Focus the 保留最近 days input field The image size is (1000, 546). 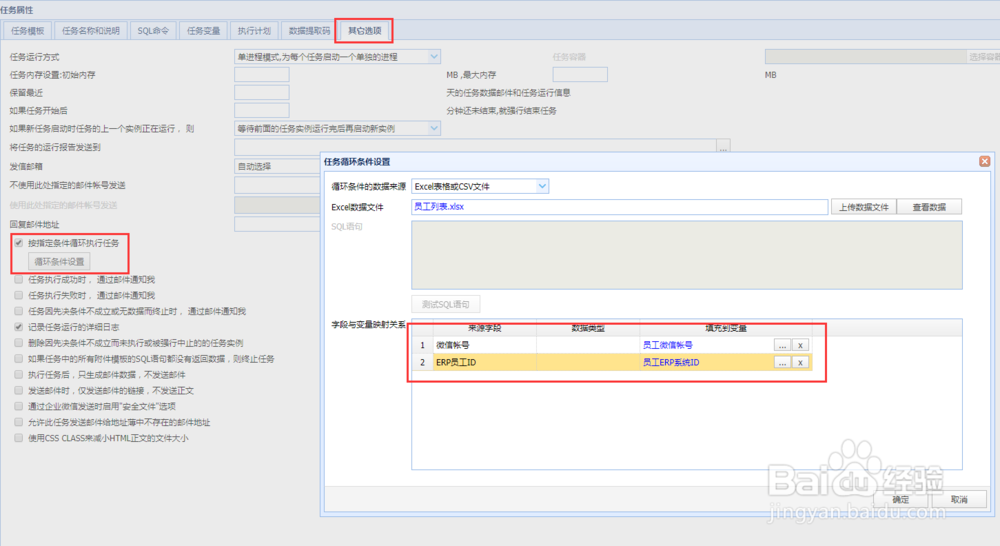pos(262,92)
